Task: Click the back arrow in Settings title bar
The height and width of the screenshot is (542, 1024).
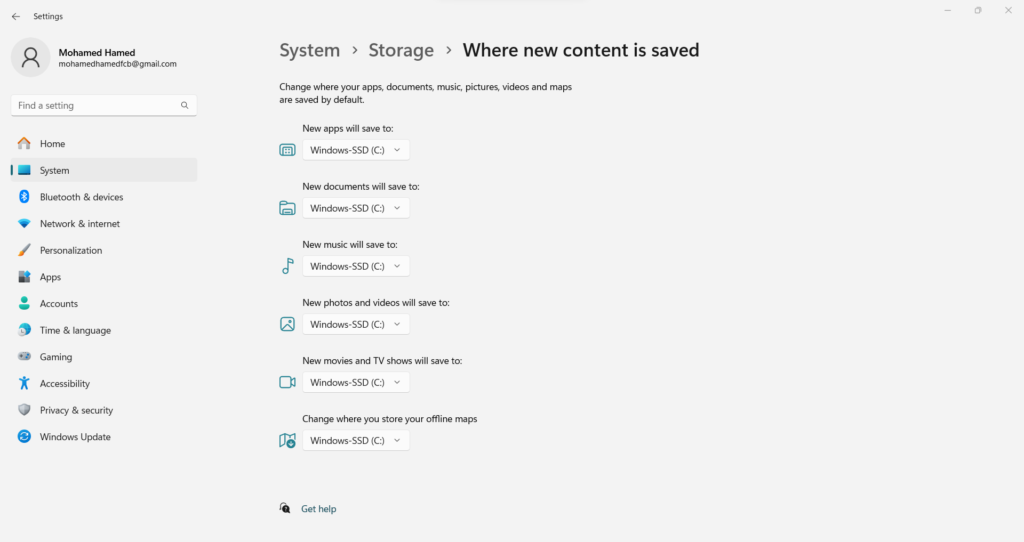Action: point(15,17)
